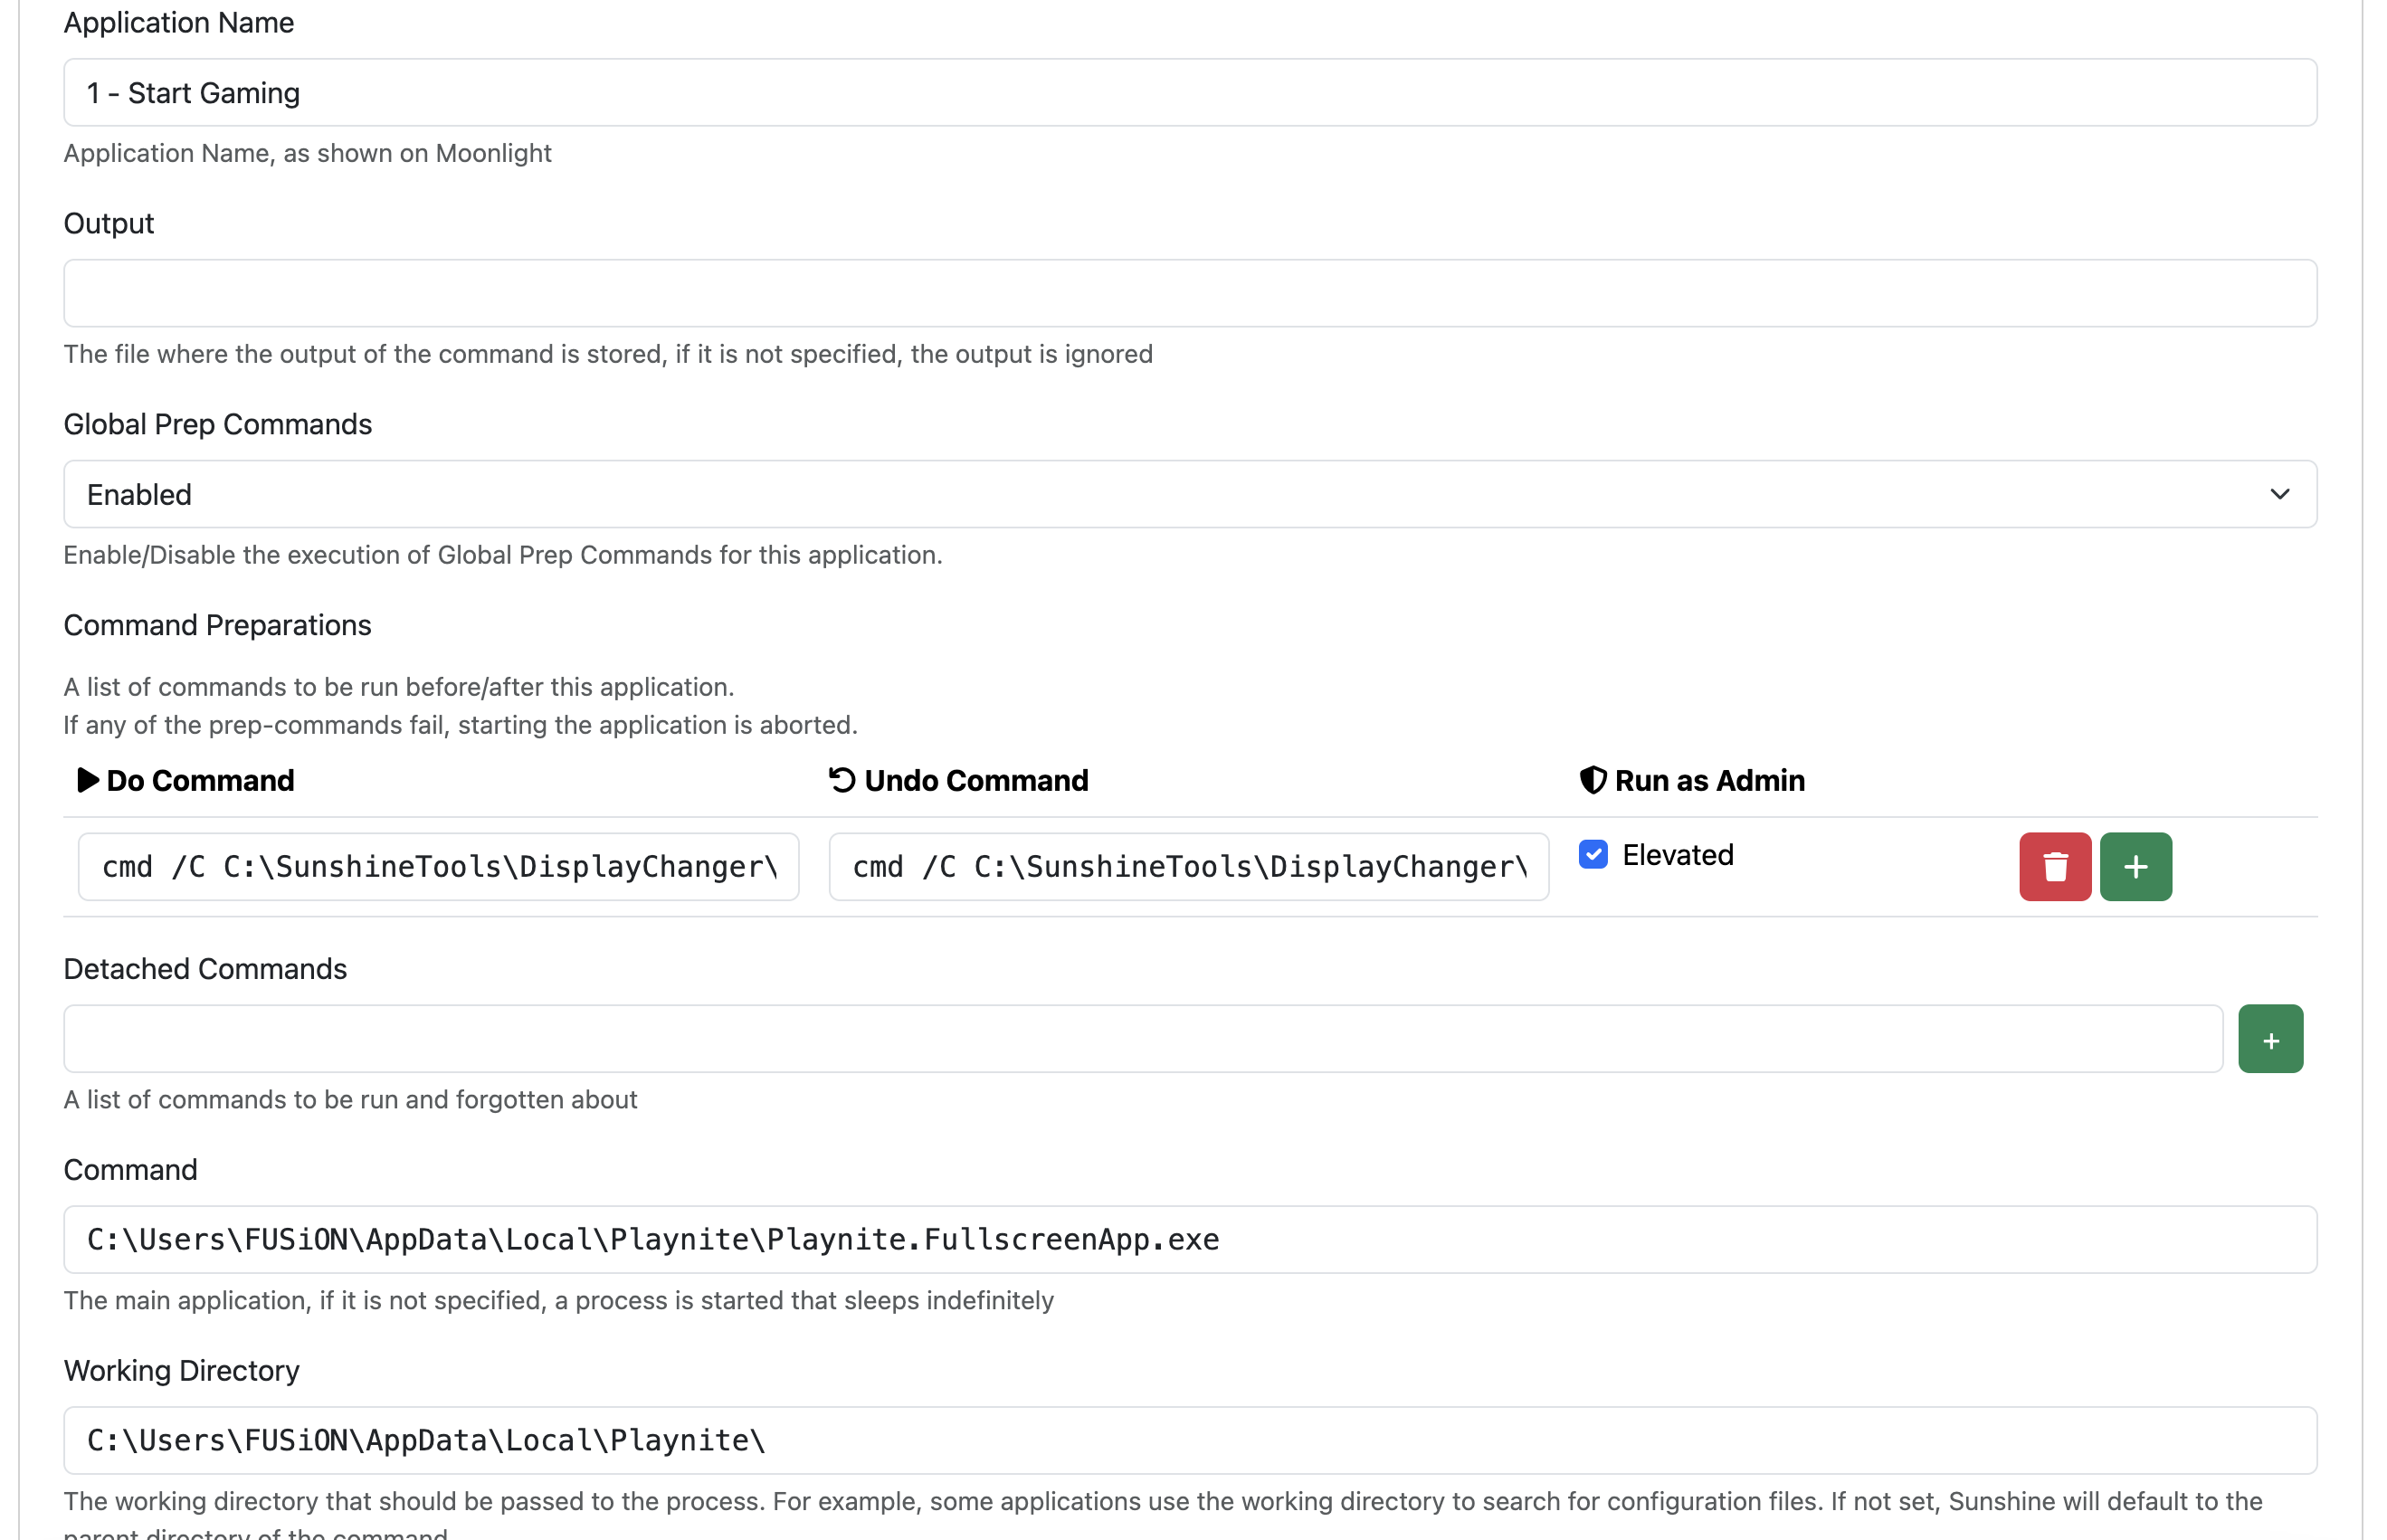Viewport: 2387px width, 1540px height.
Task: Click the Run as Admin shield icon
Action: [x=1592, y=780]
